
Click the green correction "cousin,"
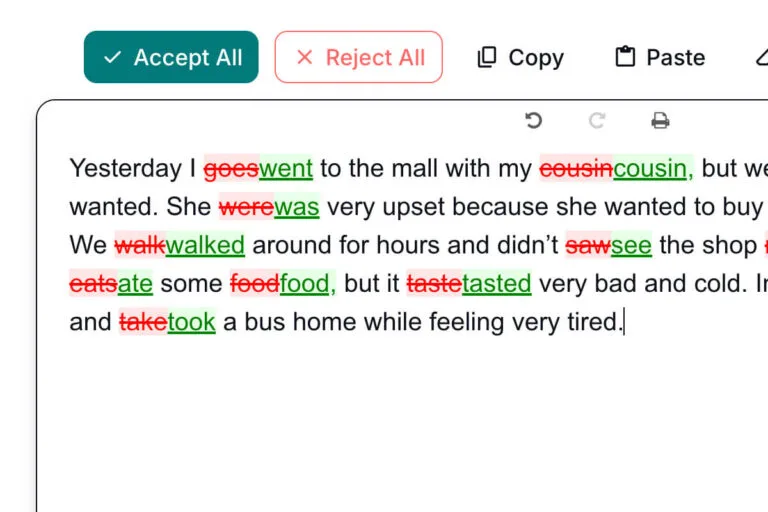[x=653, y=168]
